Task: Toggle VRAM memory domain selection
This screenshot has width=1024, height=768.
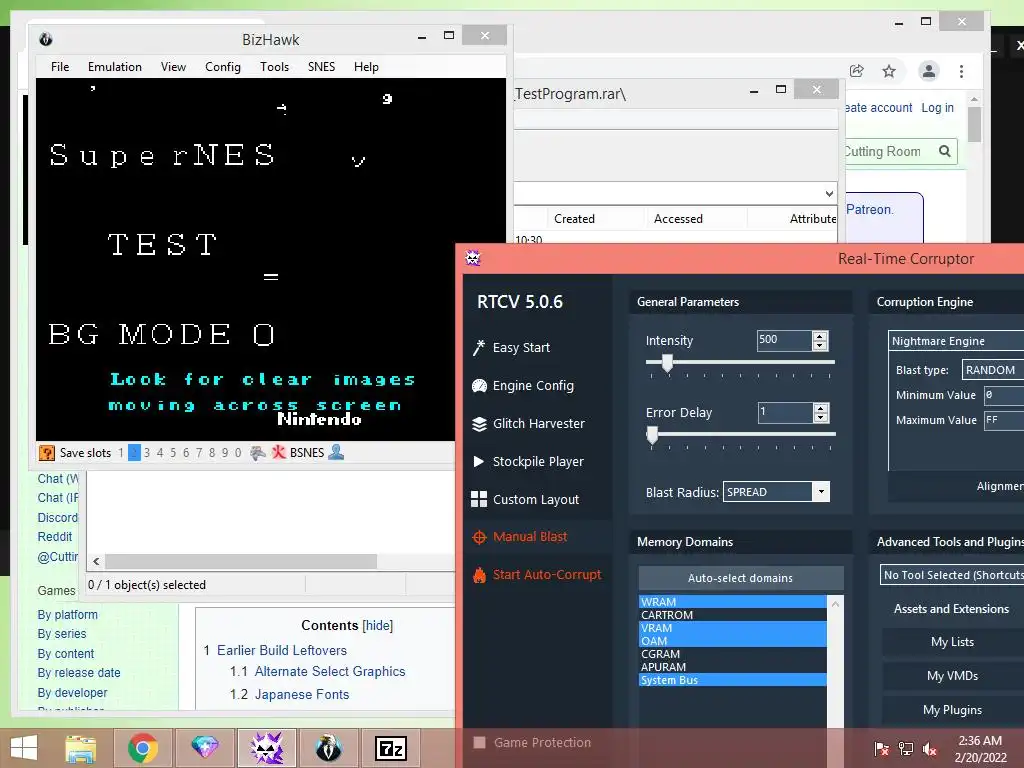Action: 732,628
